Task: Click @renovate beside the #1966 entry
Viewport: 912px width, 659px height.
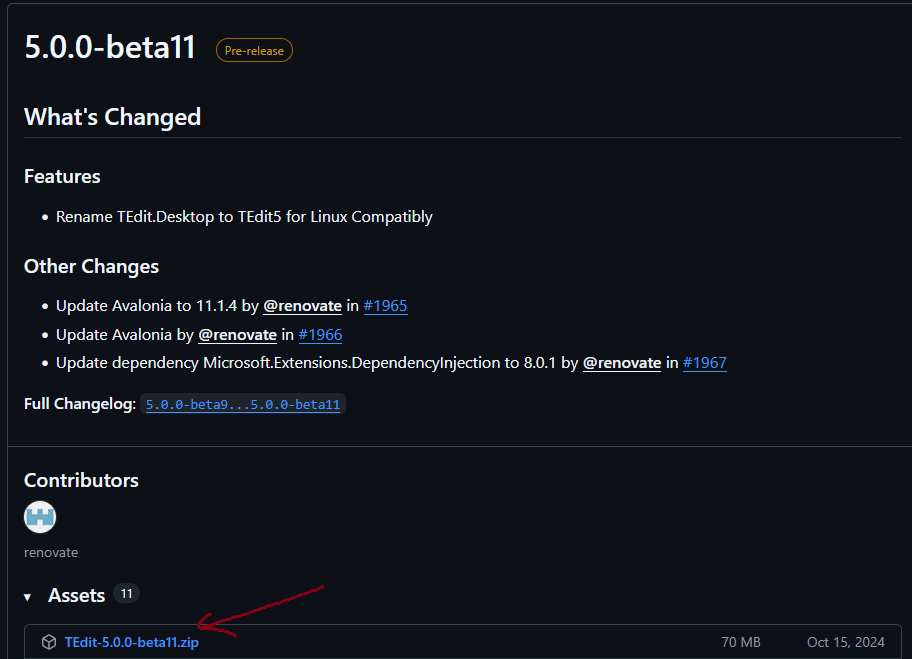Action: coord(237,335)
